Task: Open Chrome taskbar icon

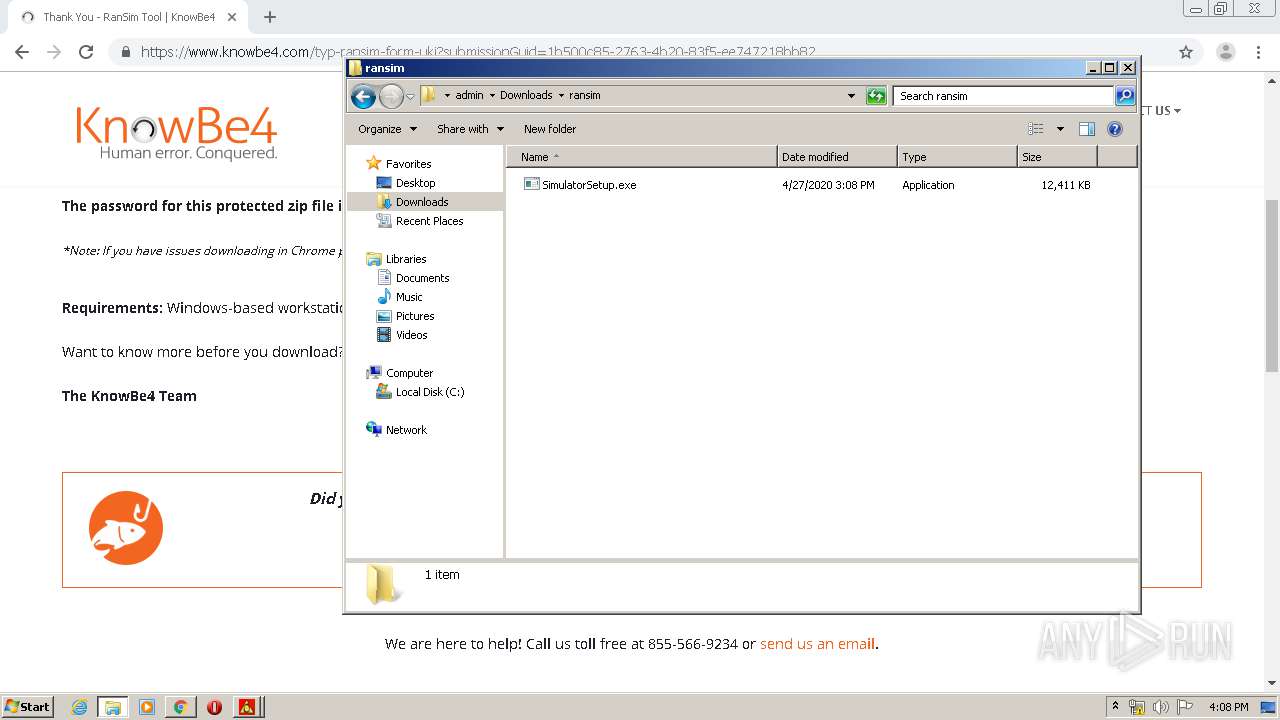Action: (x=180, y=707)
